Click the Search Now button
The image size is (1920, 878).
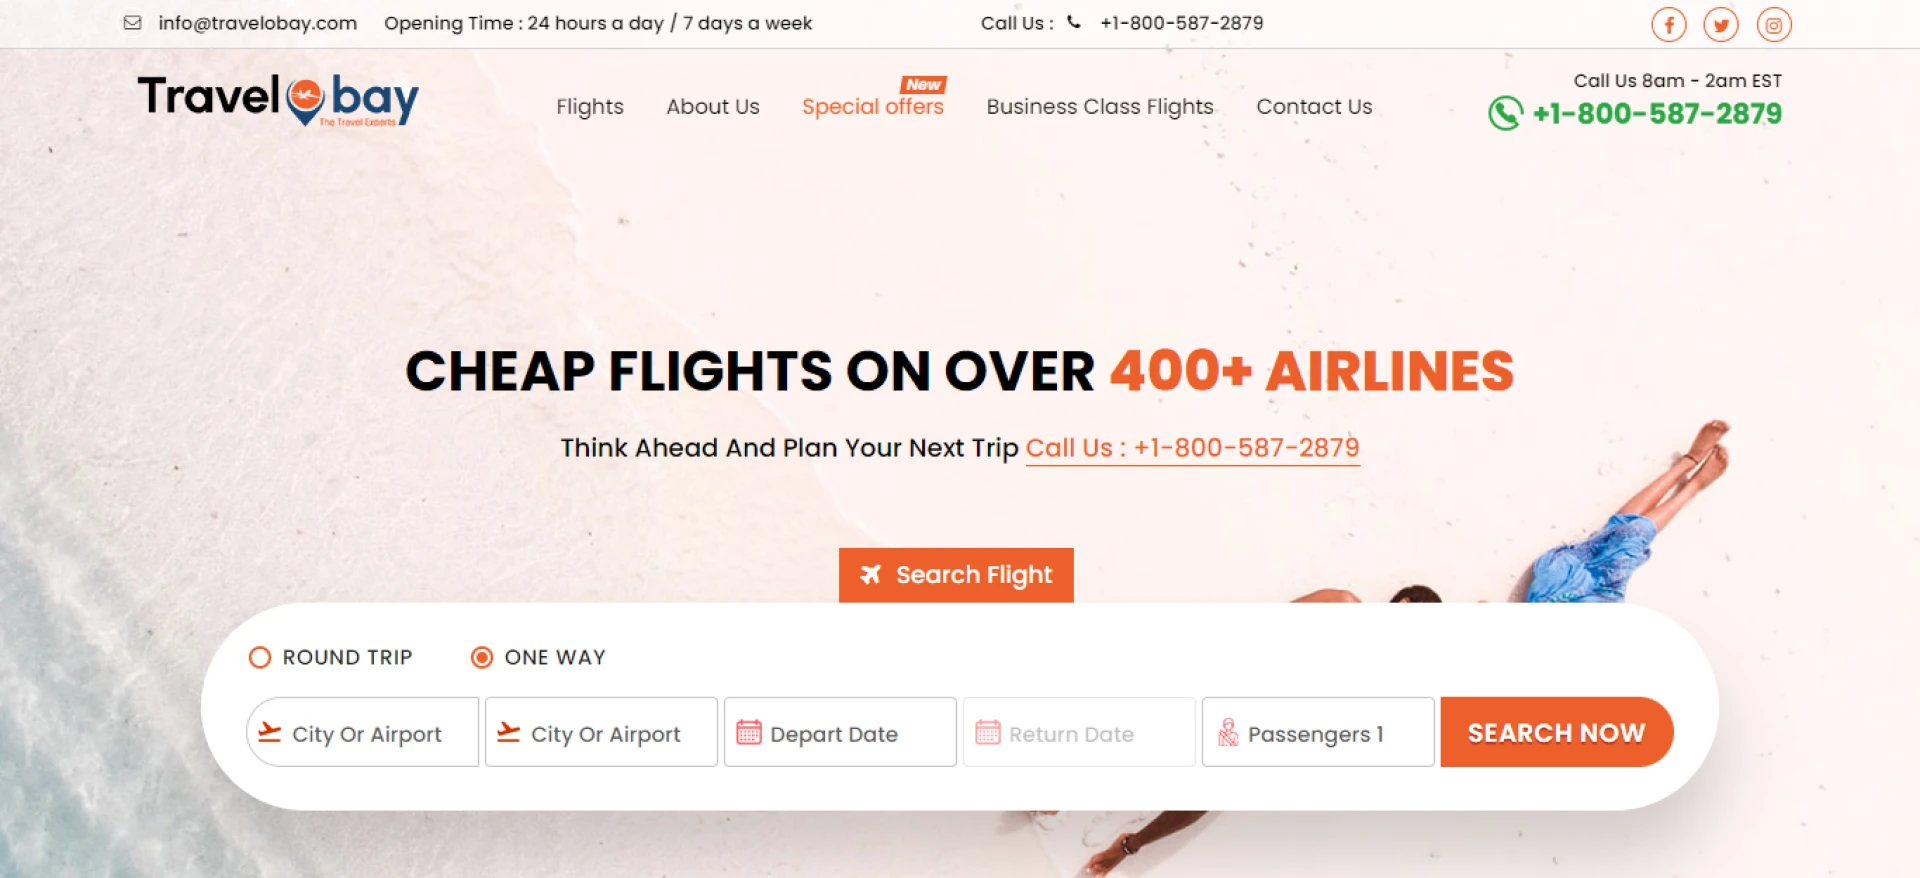[1556, 732]
